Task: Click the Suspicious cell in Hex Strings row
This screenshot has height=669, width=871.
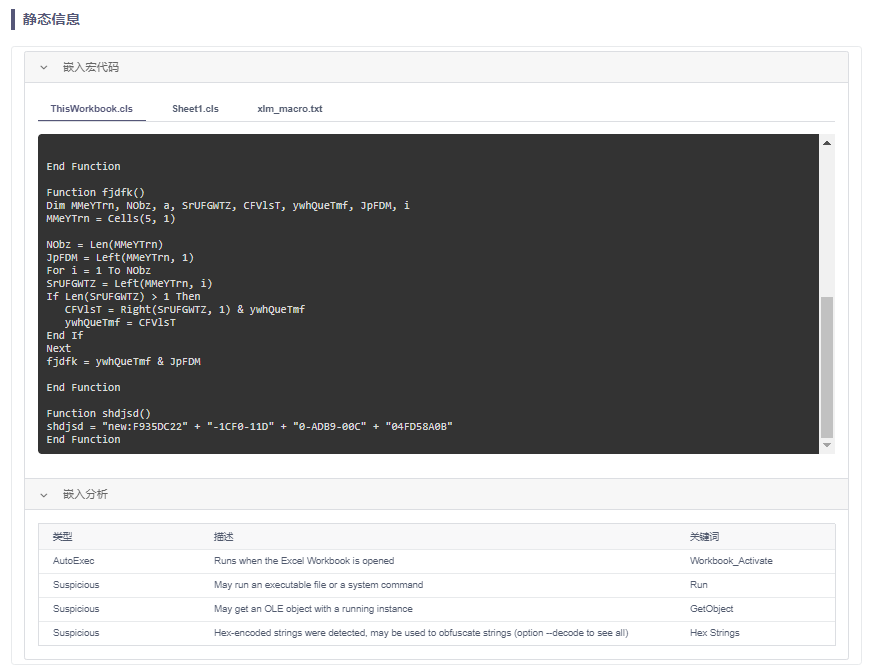Action: point(76,633)
